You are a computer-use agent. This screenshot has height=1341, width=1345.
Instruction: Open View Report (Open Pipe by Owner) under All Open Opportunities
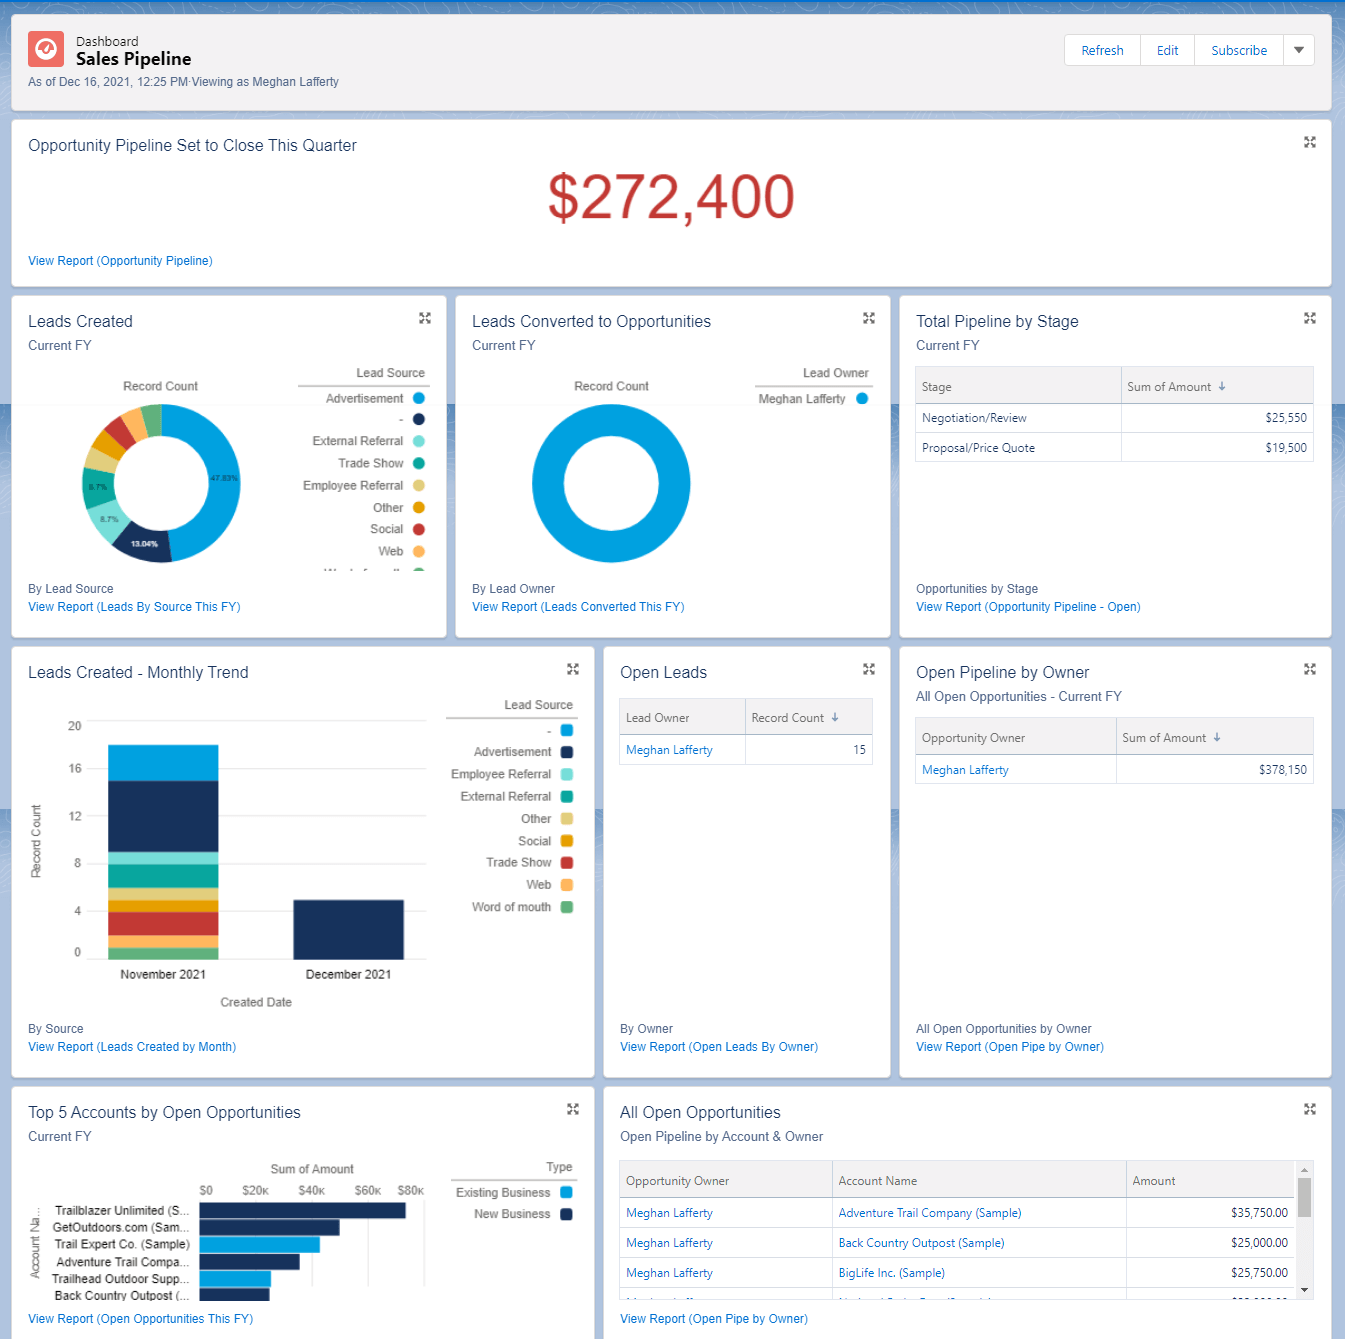[714, 1319]
